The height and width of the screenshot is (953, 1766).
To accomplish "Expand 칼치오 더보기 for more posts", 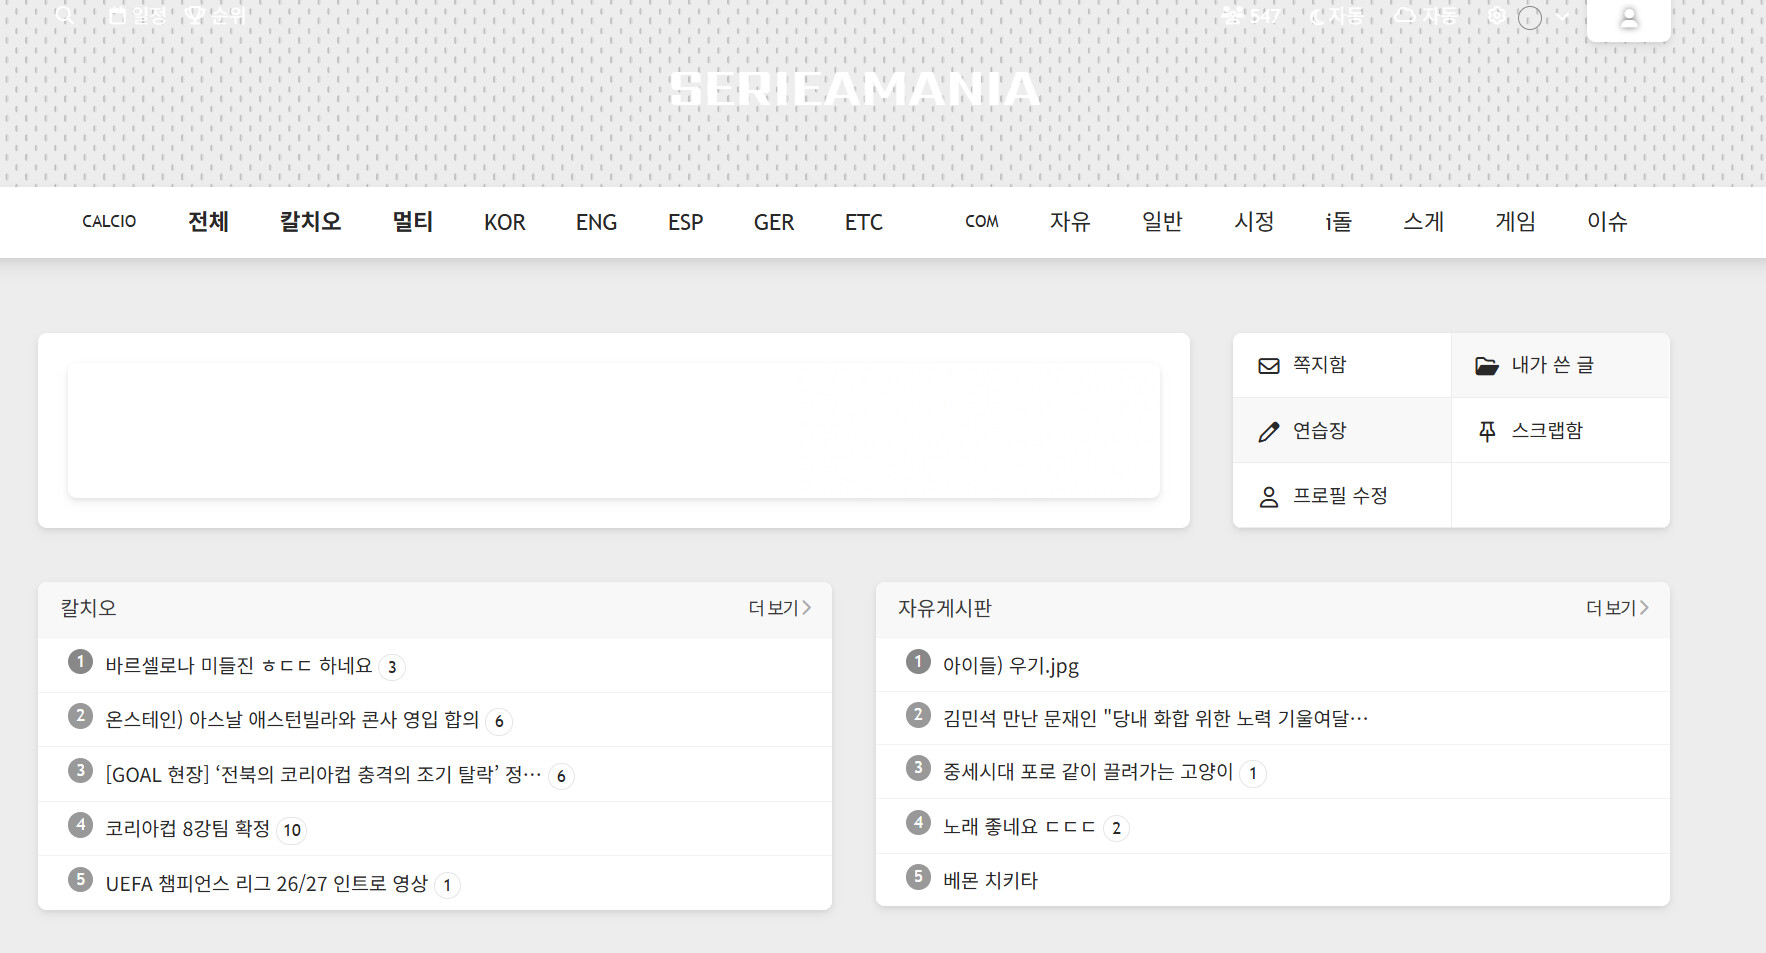I will coord(780,608).
